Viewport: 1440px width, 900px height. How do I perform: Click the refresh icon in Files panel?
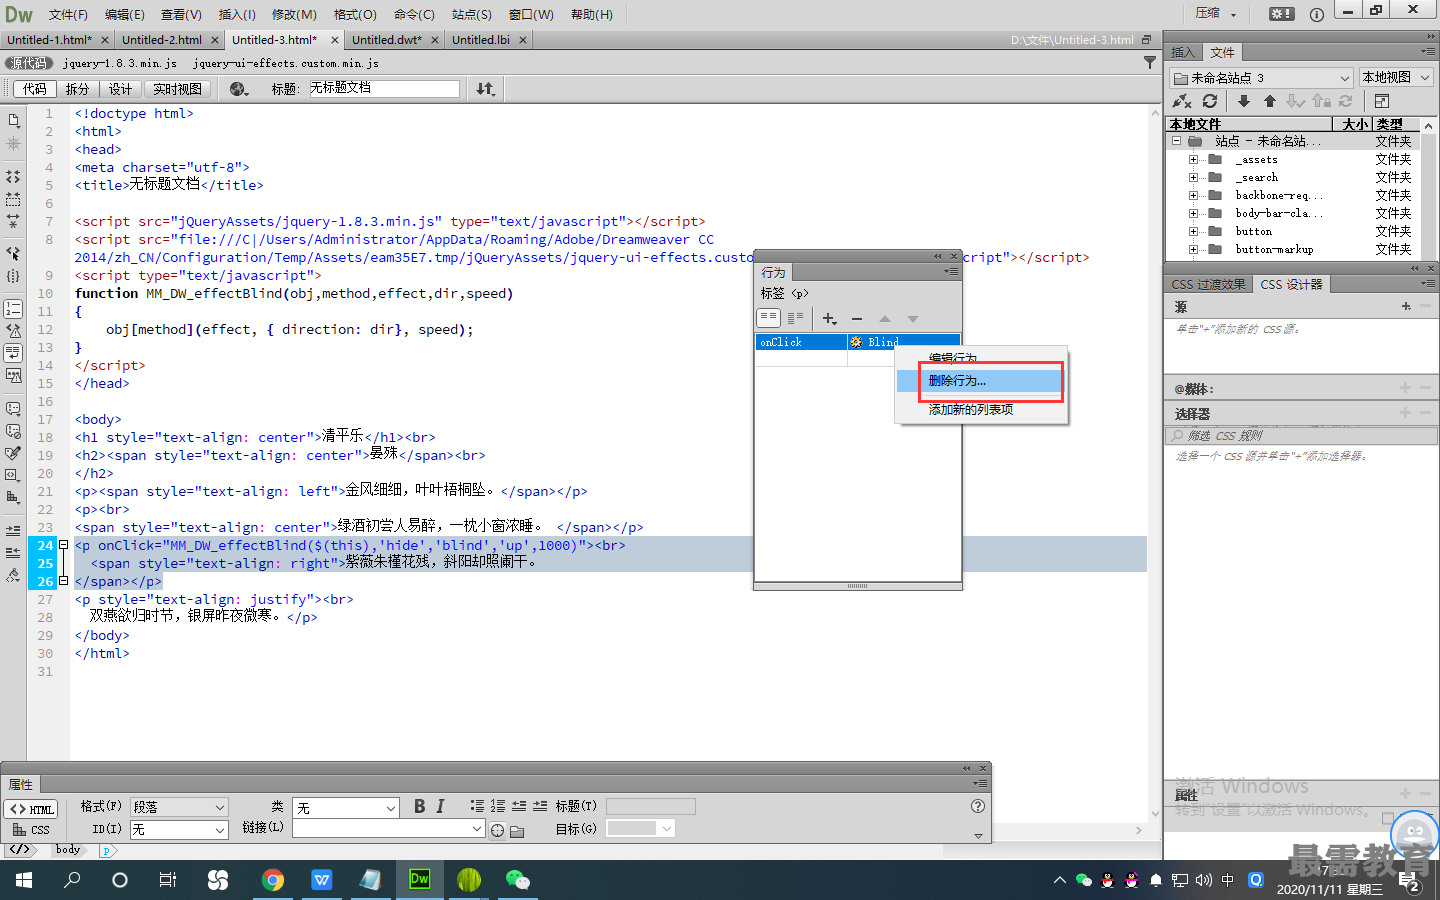click(1210, 101)
